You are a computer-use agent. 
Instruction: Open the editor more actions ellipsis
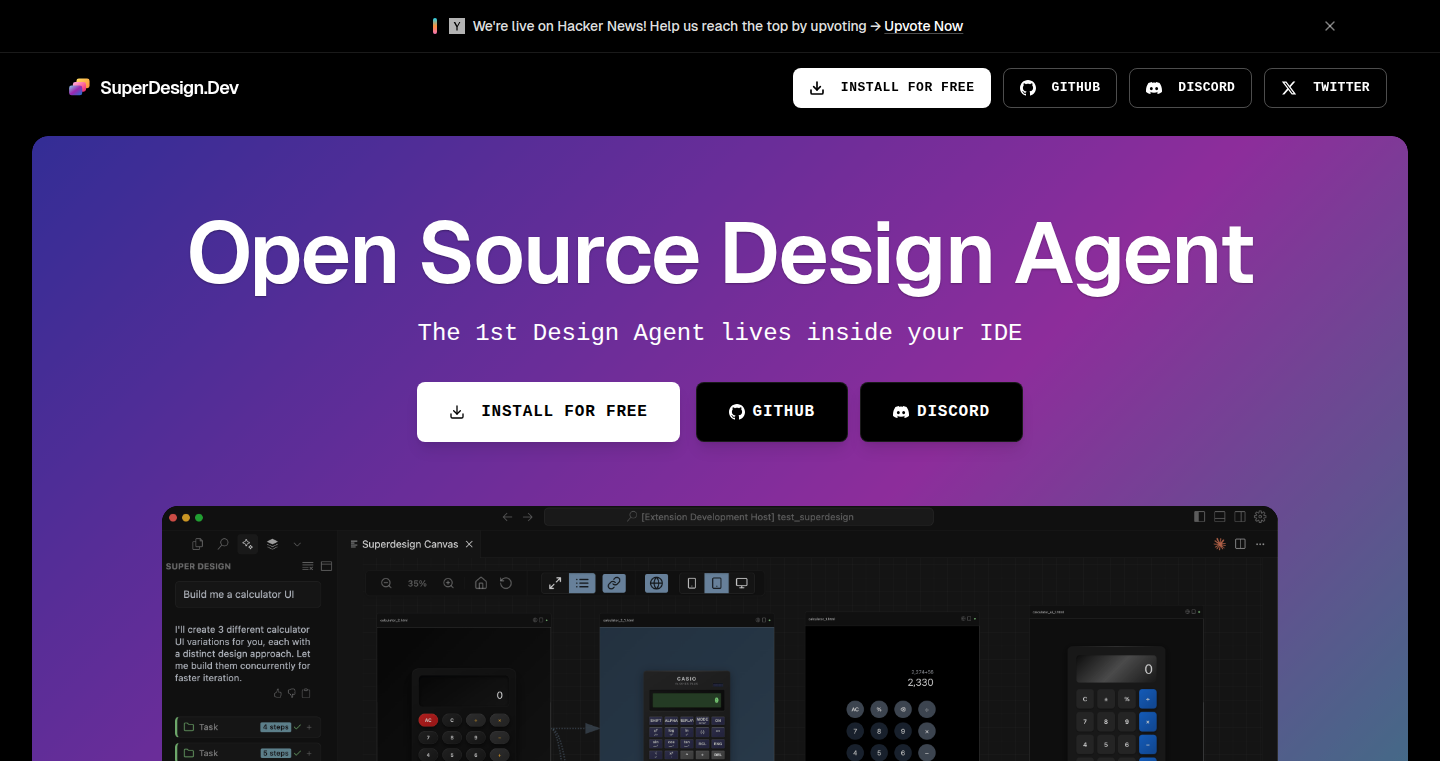coord(1260,544)
